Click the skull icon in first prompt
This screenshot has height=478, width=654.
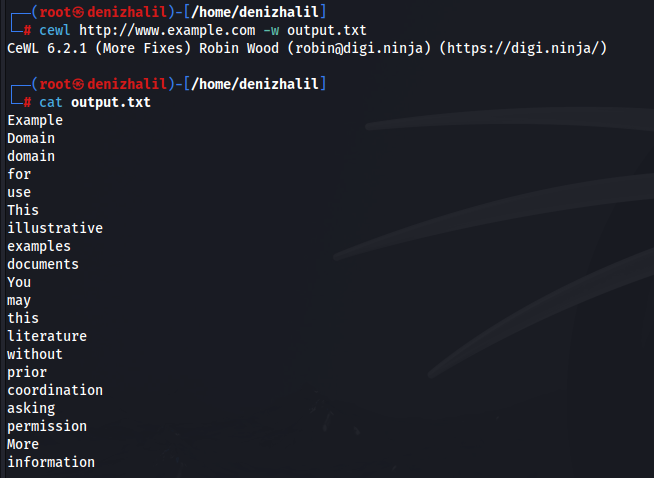[x=78, y=12]
